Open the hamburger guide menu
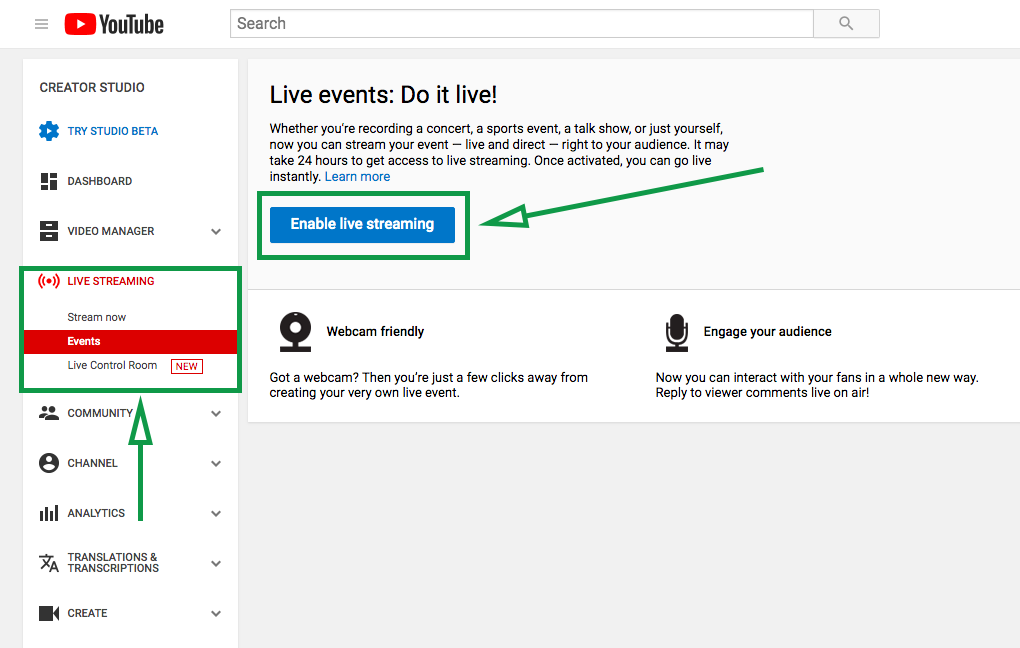 pyautogui.click(x=42, y=24)
